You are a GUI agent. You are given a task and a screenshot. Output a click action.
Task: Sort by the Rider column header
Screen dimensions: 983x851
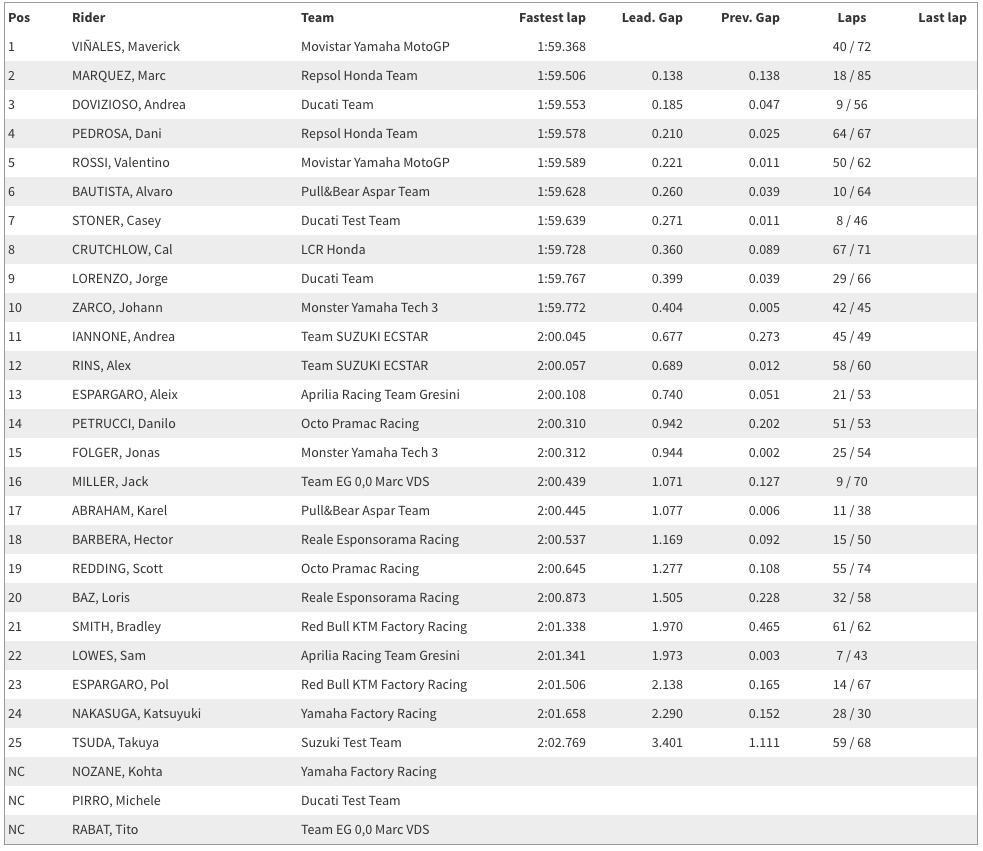click(88, 17)
